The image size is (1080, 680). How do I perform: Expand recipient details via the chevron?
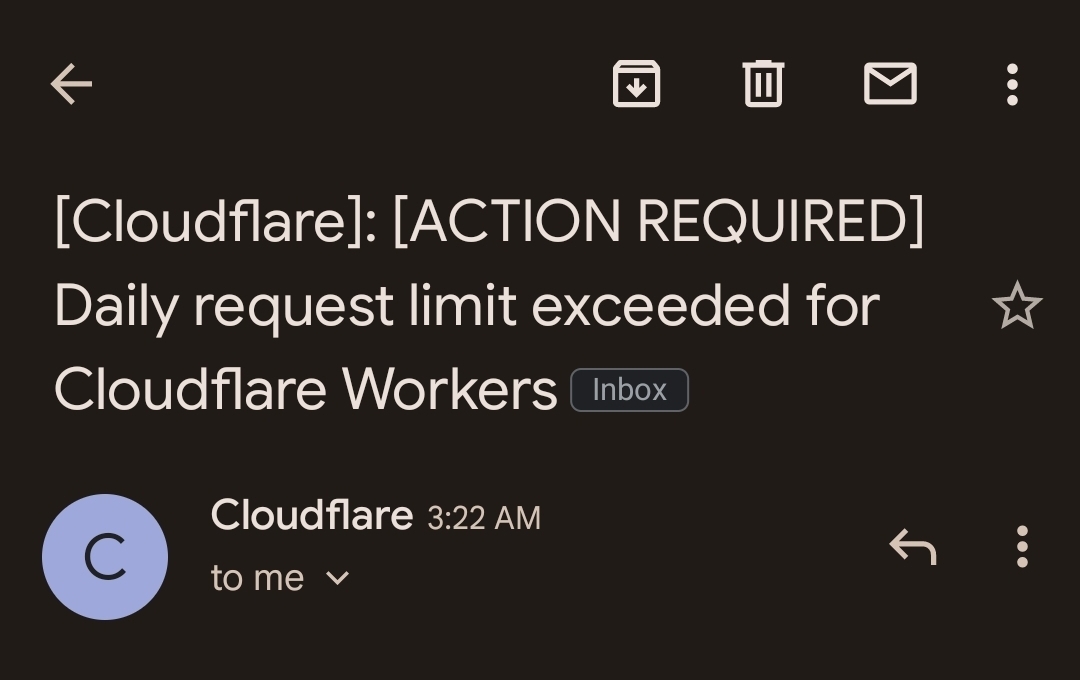click(337, 578)
